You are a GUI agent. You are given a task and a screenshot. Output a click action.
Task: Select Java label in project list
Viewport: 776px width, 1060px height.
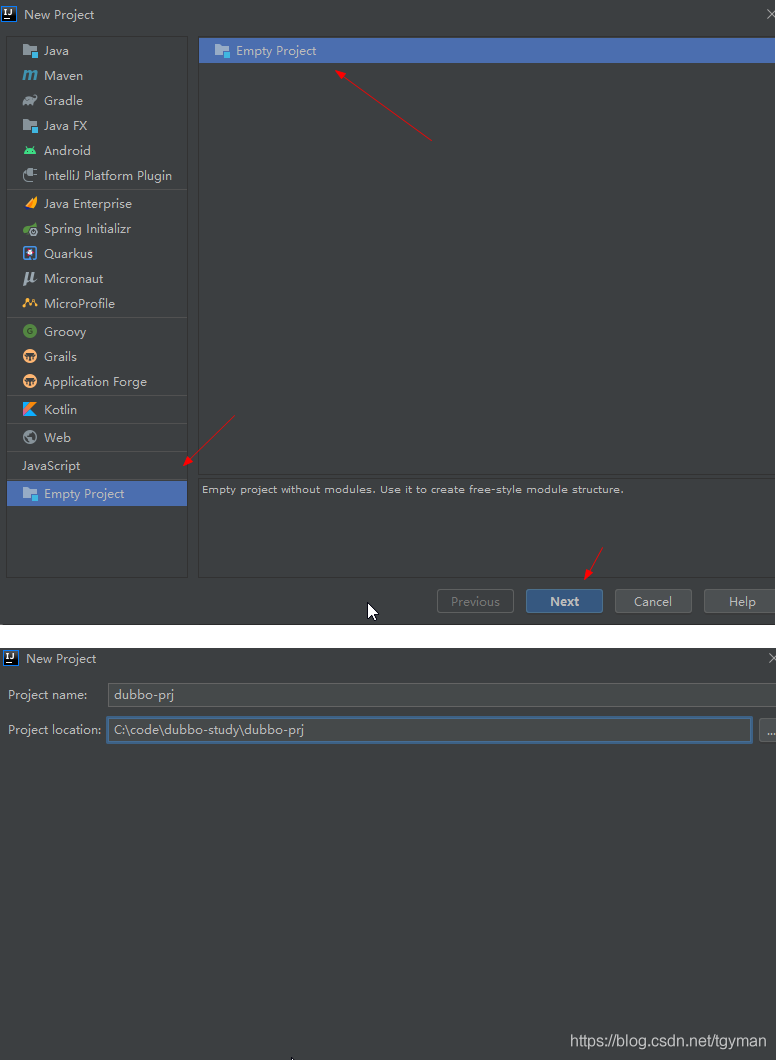click(56, 51)
